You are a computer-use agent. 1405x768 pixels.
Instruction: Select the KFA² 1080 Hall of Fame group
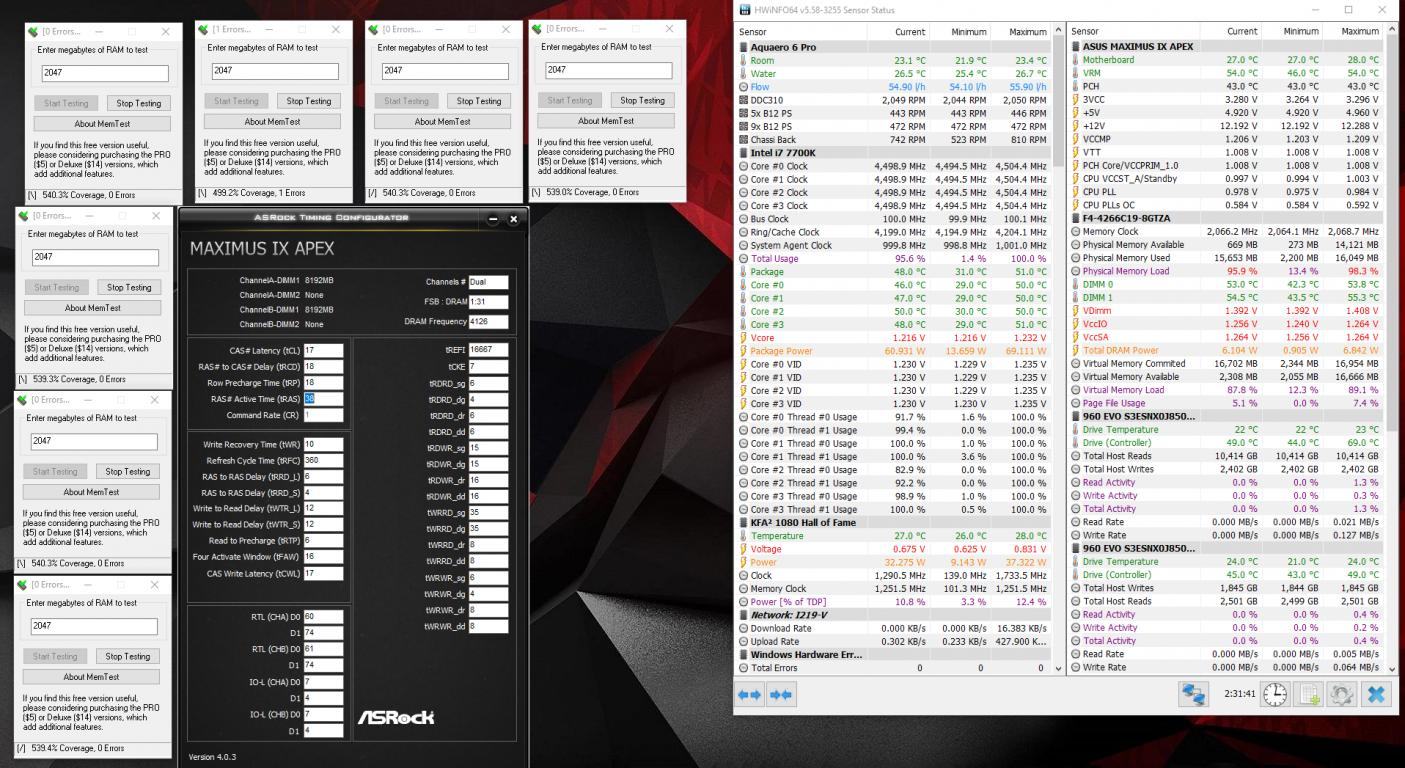pos(894,522)
